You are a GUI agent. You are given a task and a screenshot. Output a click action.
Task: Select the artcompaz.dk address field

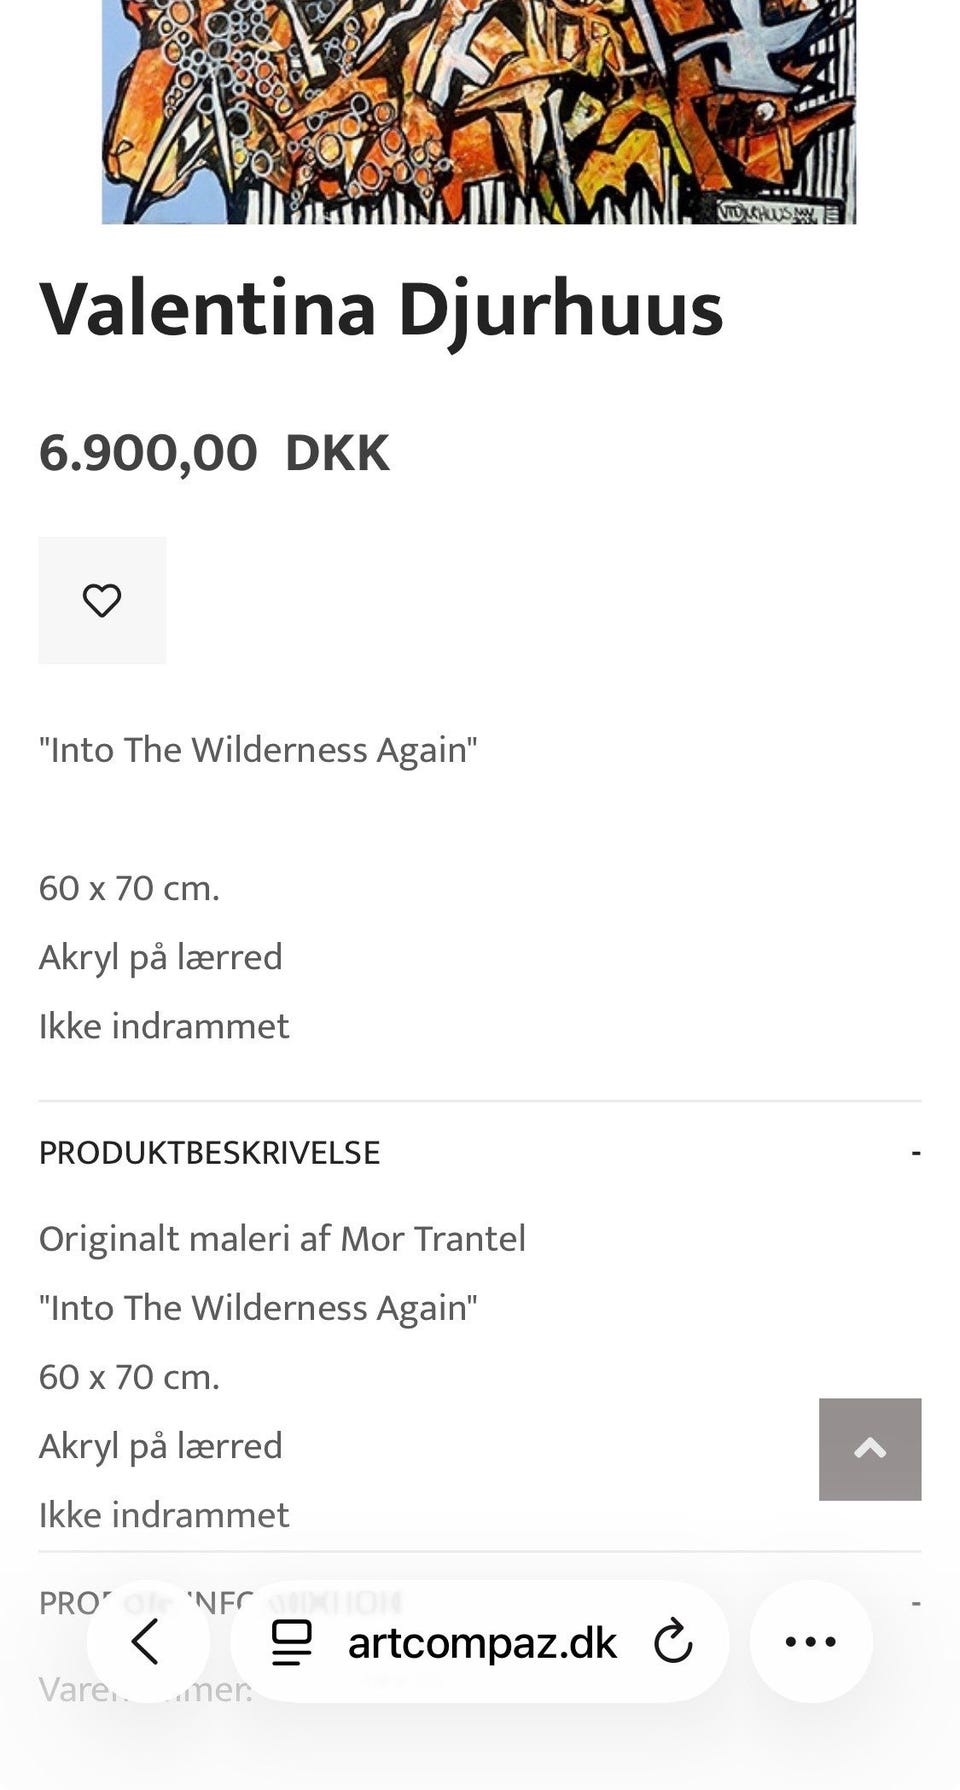pyautogui.click(x=482, y=1642)
